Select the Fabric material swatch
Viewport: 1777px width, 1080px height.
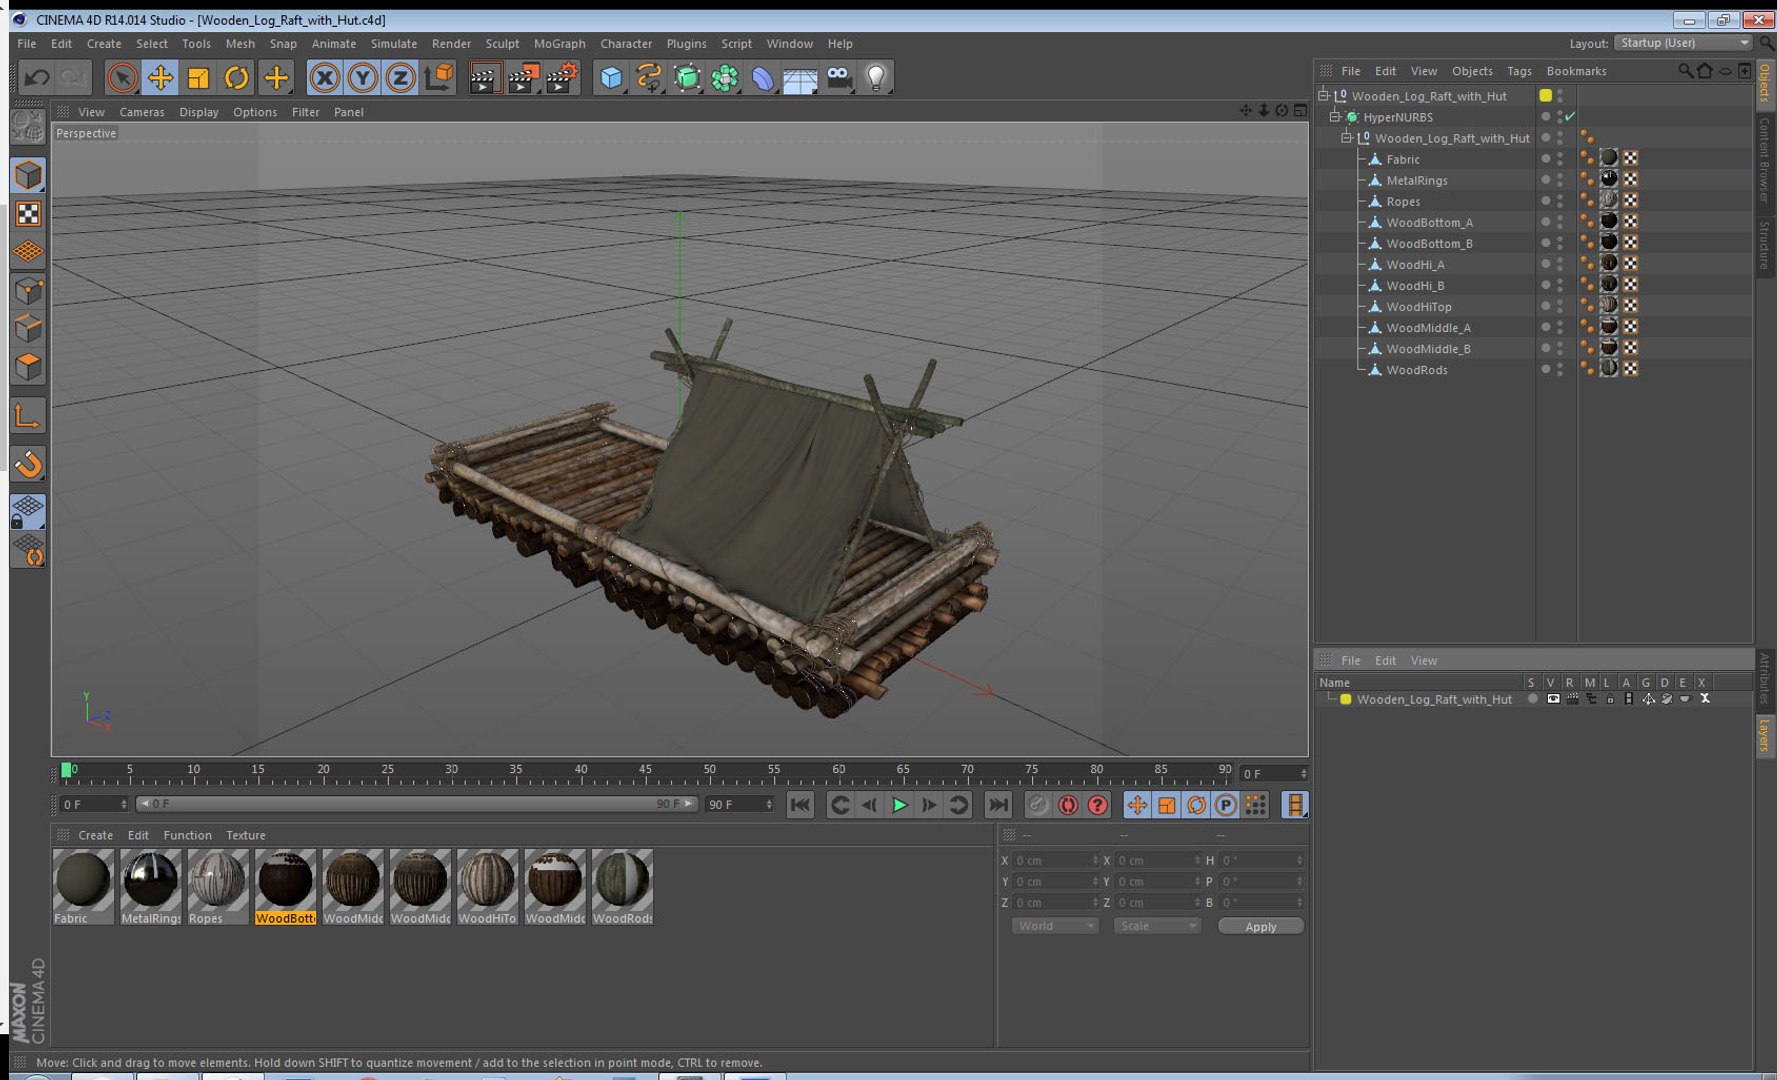[83, 887]
